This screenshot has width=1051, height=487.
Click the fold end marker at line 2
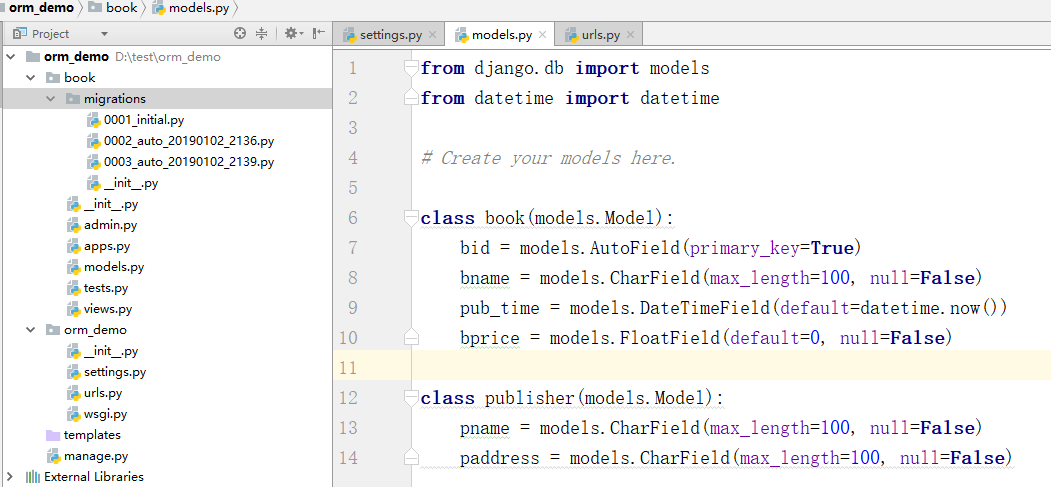411,98
